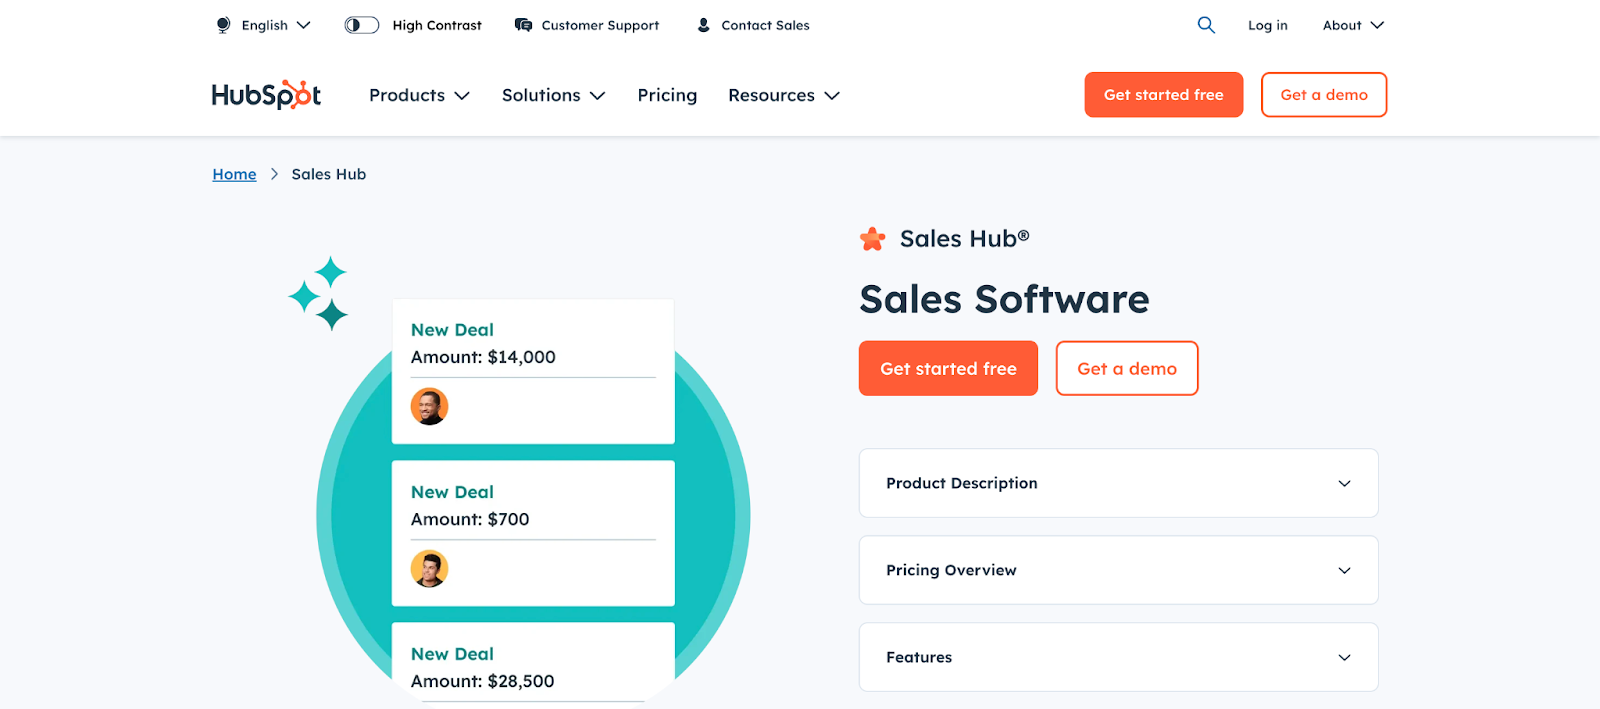Open the English language dropdown
The height and width of the screenshot is (709, 1600).
pos(276,25)
